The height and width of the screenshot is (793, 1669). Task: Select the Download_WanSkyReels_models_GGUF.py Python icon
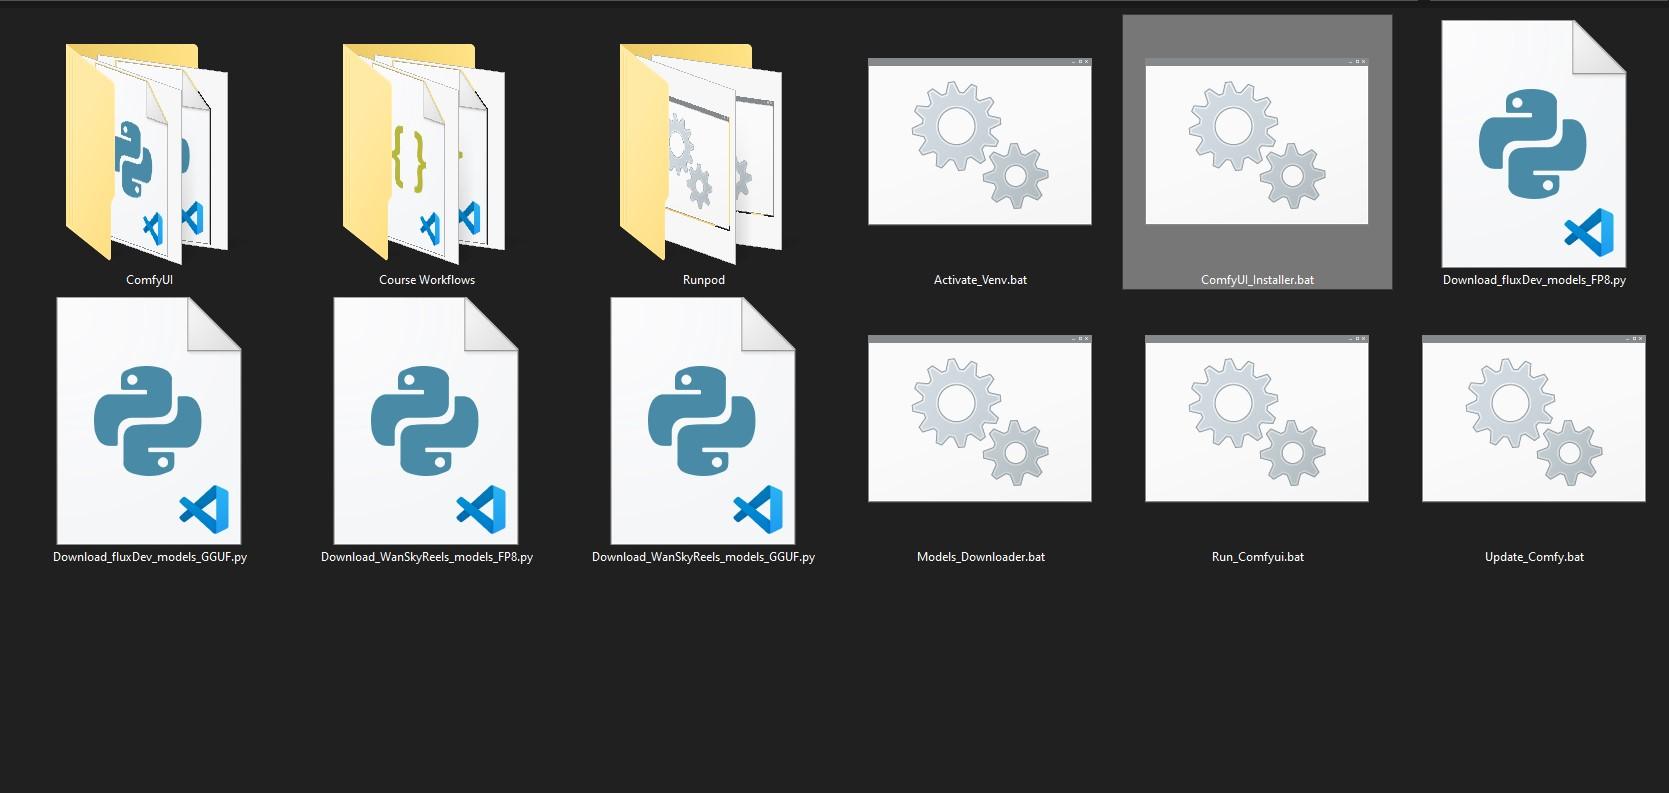(x=703, y=421)
